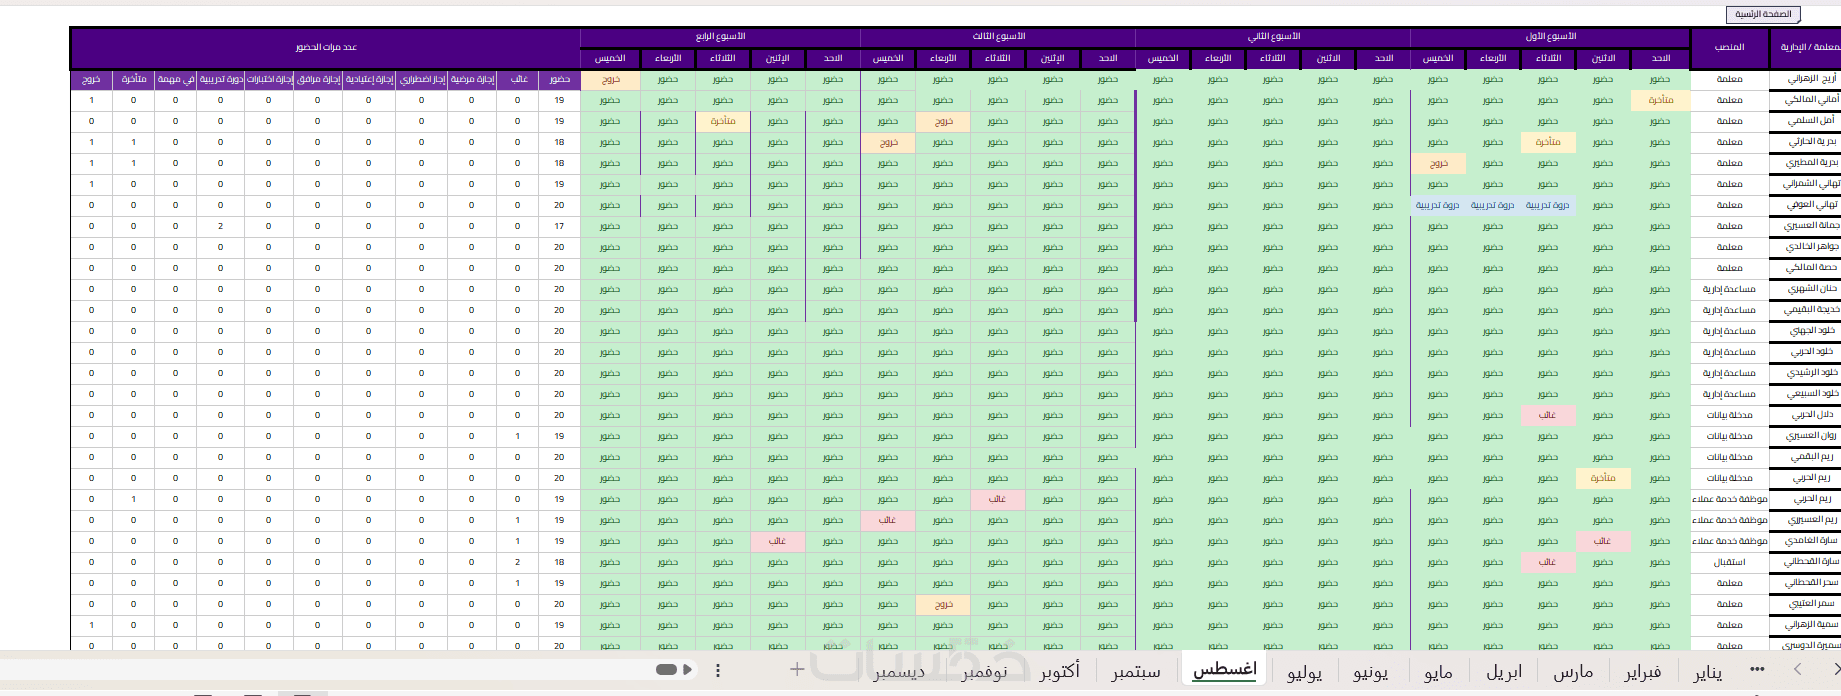Open the hidden sheets list via three dots

pos(1757,669)
